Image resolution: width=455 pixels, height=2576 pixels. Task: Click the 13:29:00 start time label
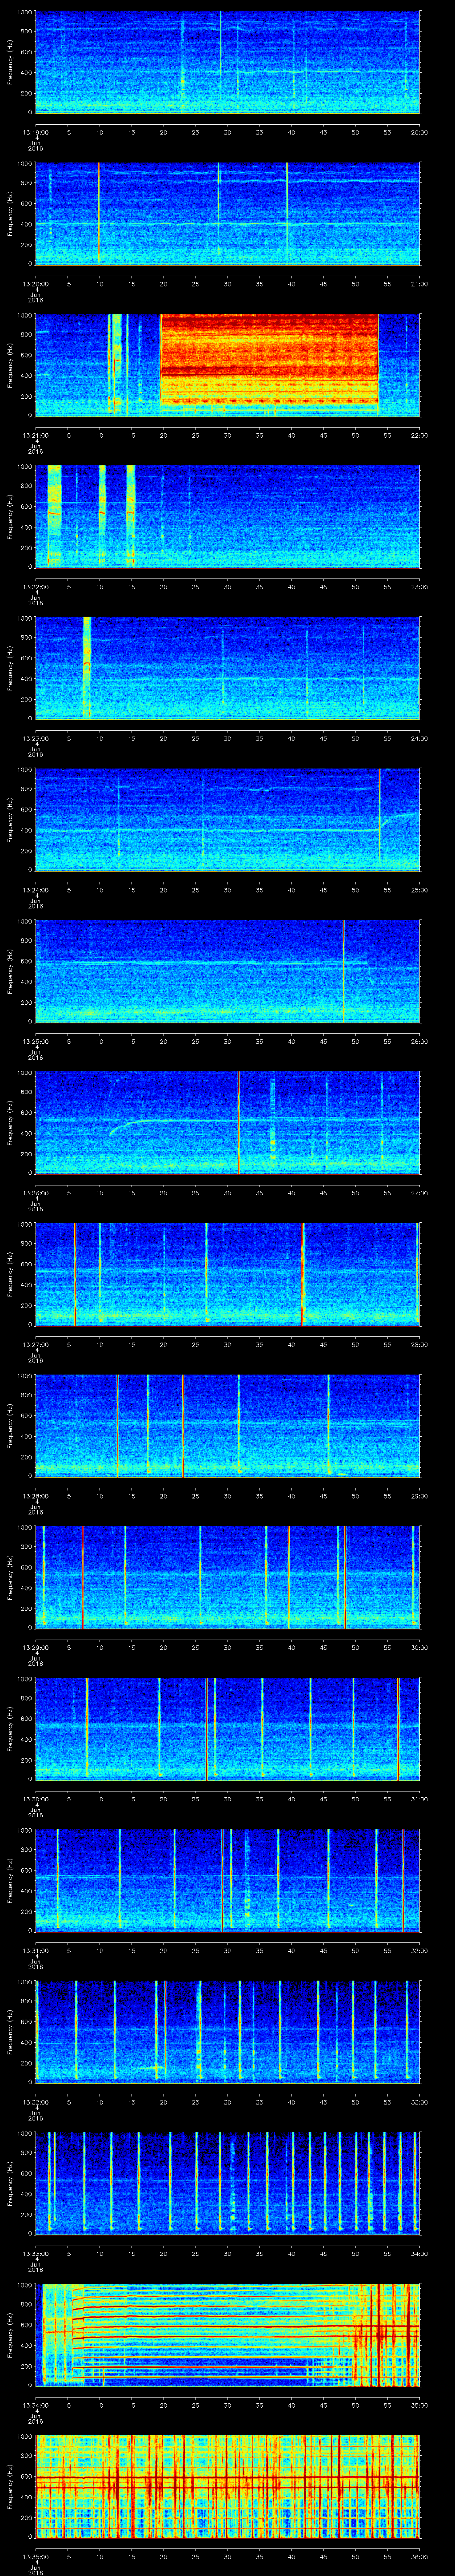pyautogui.click(x=35, y=1647)
